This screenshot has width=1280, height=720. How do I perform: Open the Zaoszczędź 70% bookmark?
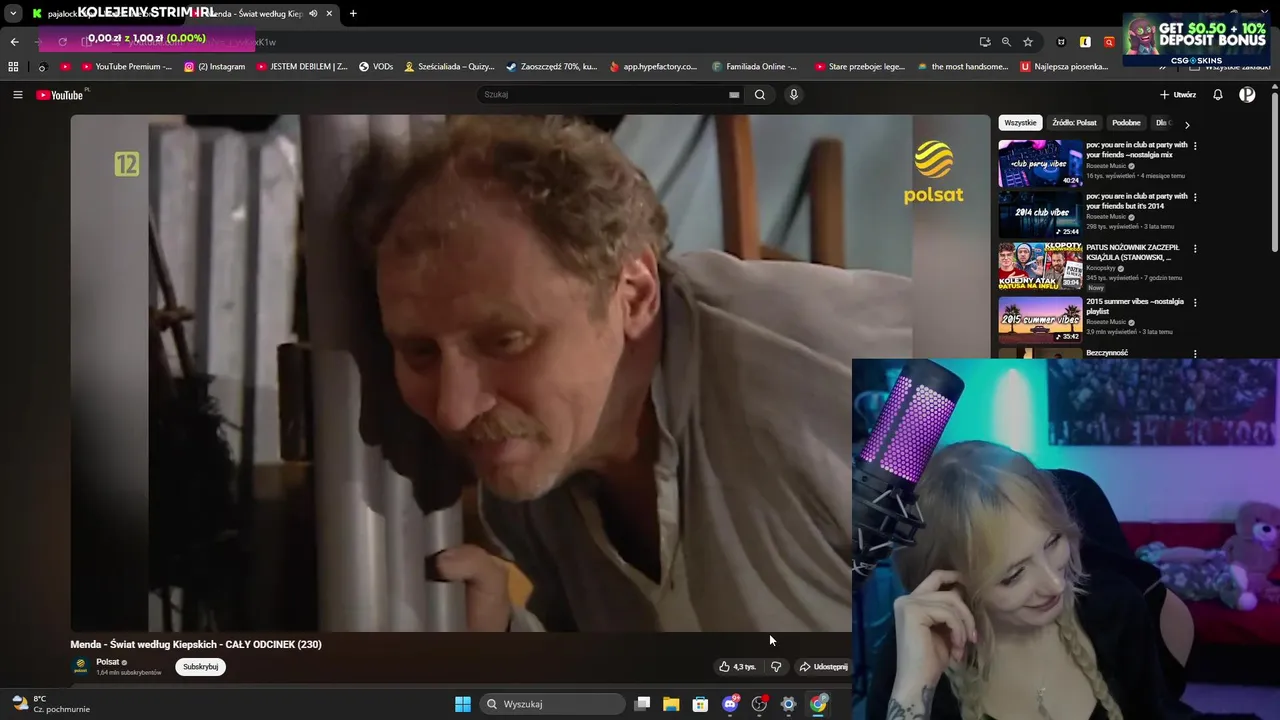tap(551, 67)
